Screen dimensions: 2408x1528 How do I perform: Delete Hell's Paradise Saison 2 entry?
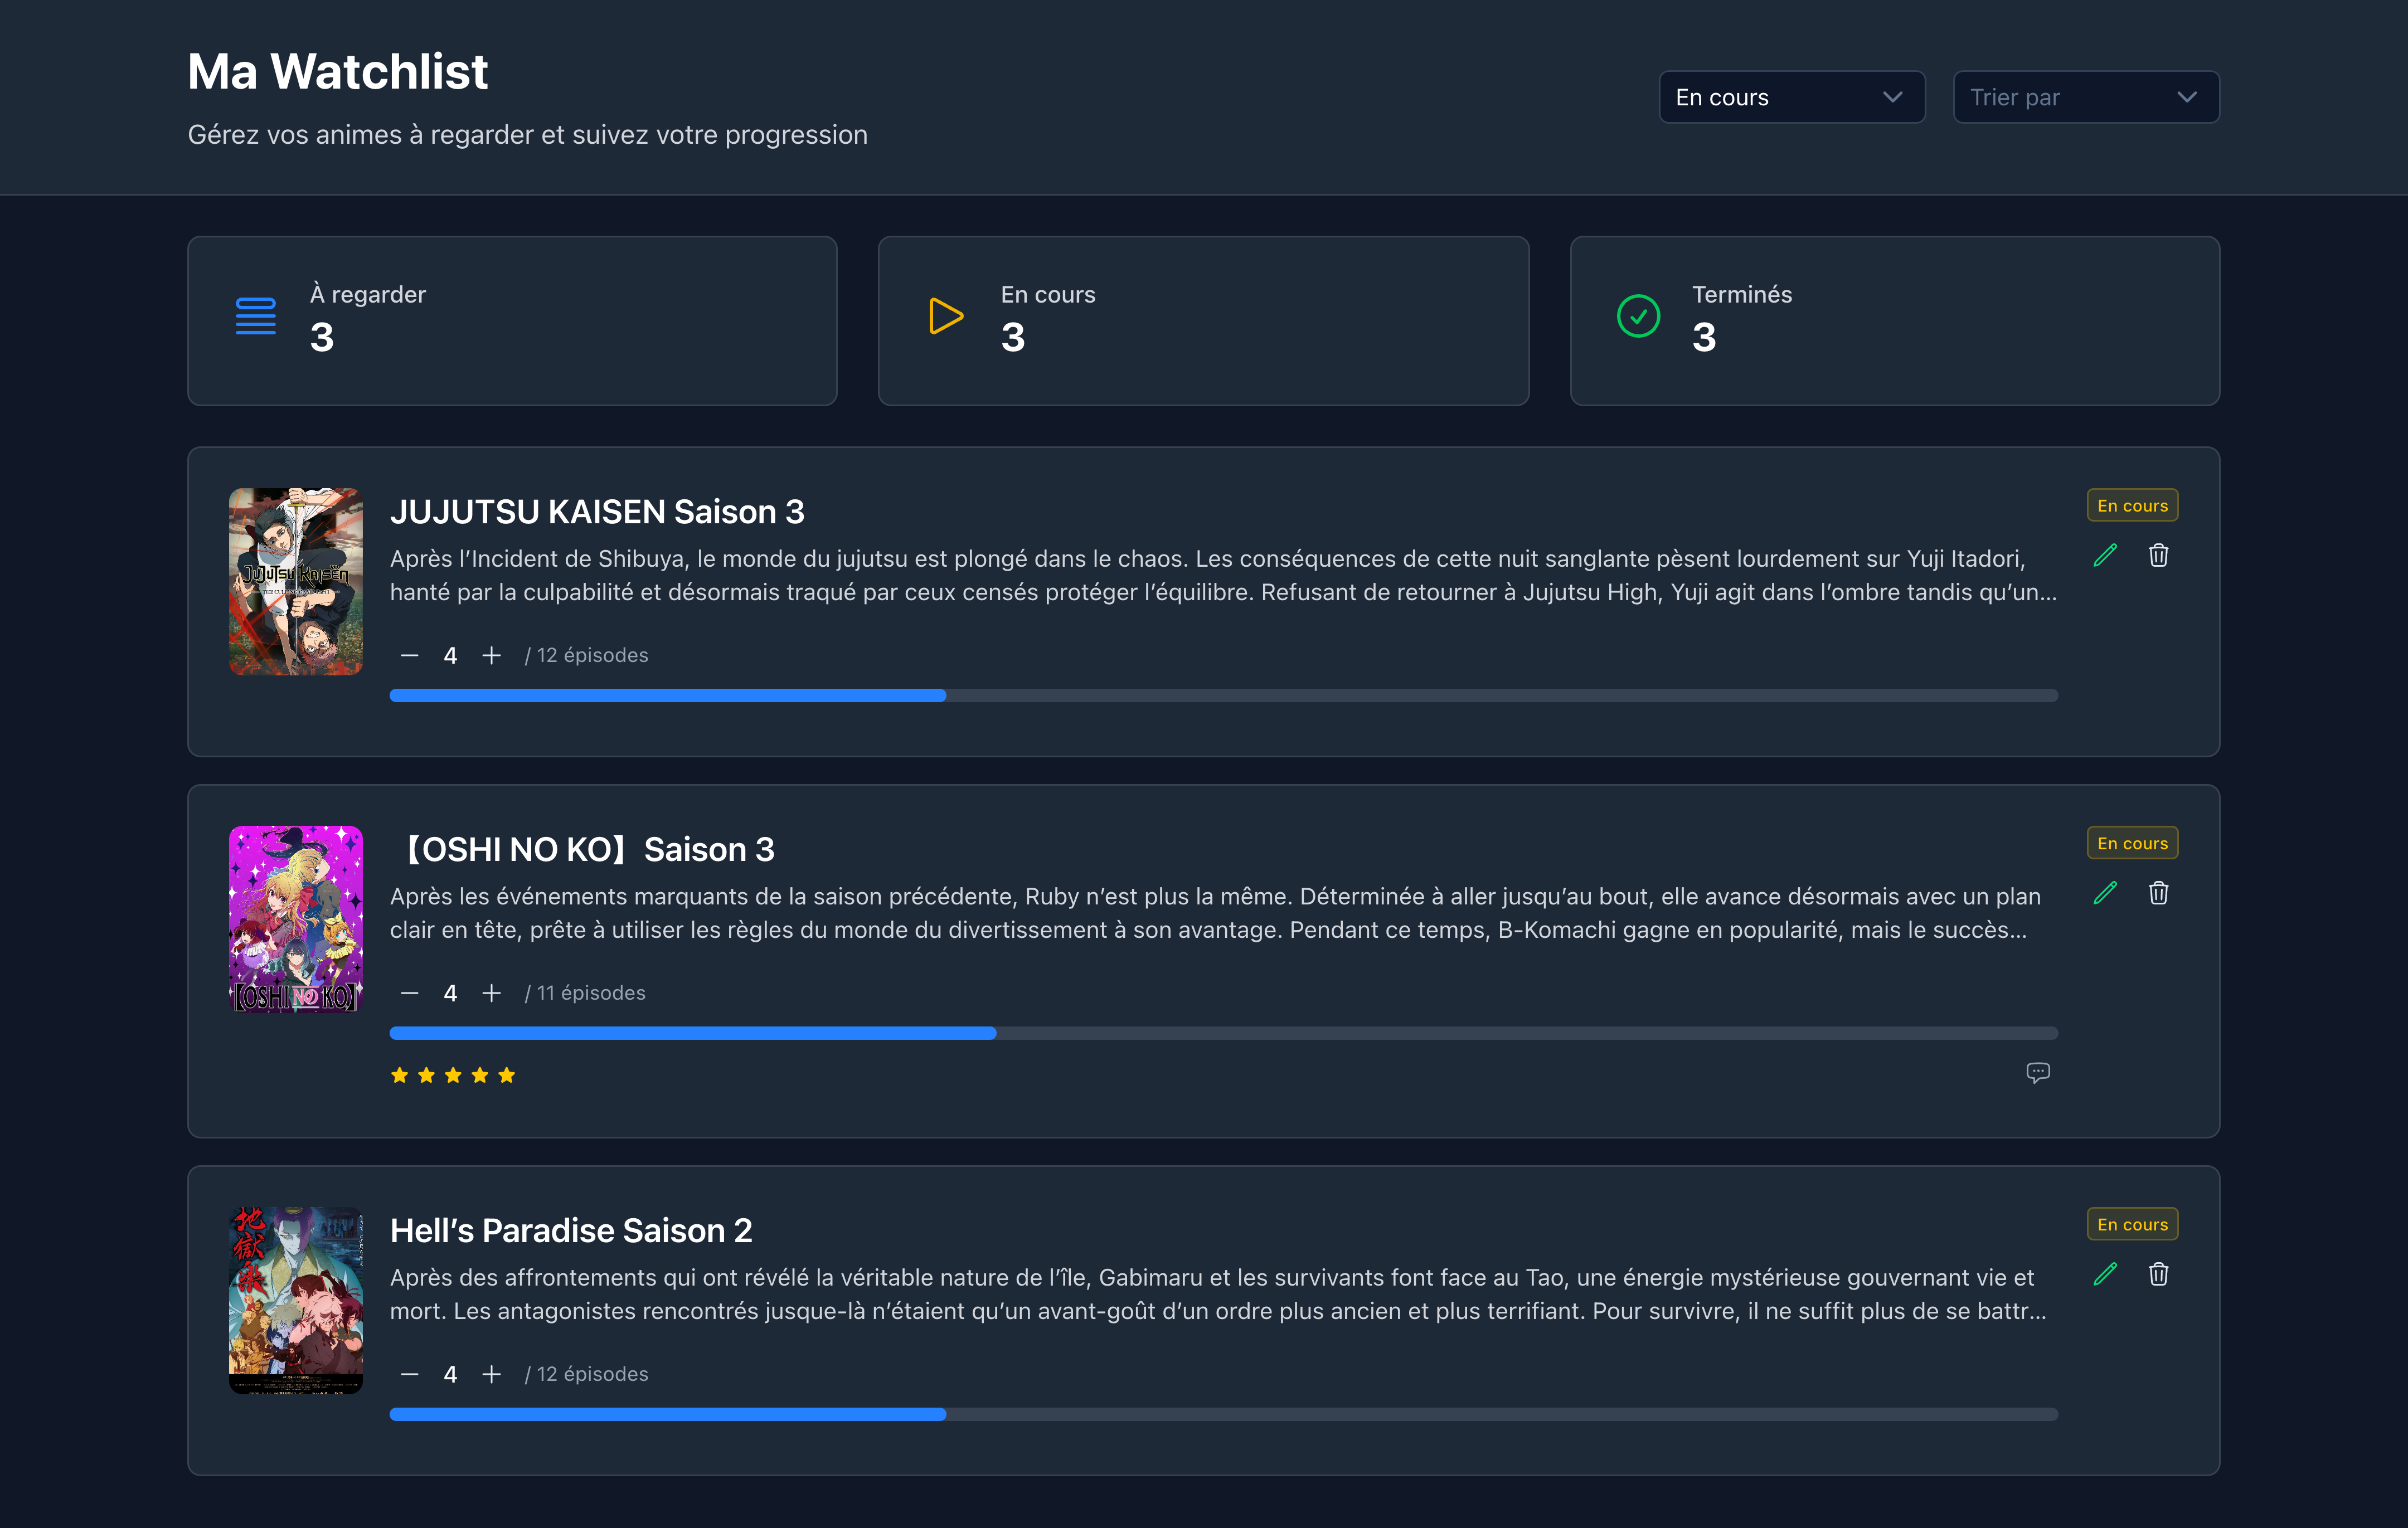2158,1274
